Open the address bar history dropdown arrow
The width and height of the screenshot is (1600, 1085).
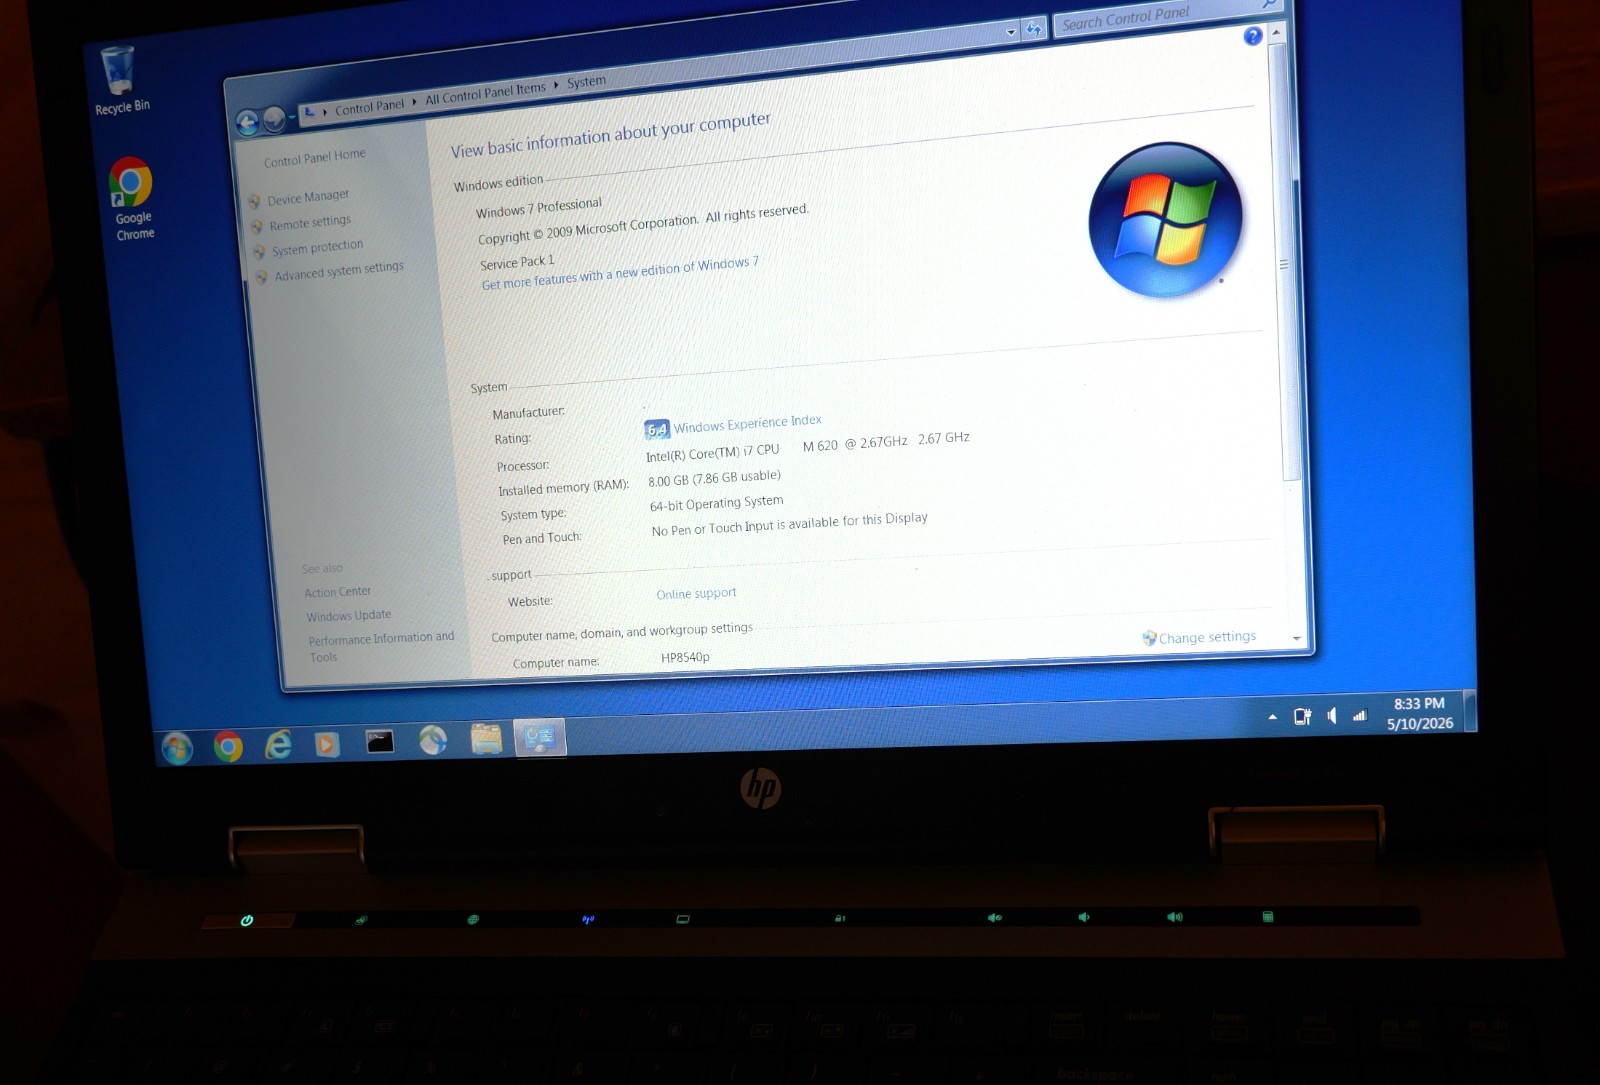(1010, 32)
